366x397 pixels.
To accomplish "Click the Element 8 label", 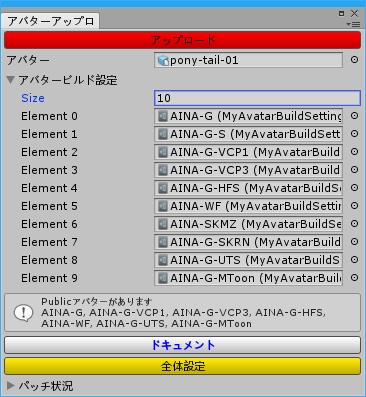I will 49,260.
